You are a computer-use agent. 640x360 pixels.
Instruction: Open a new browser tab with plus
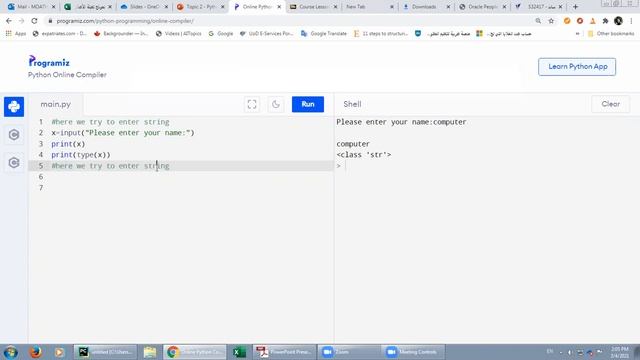(x=576, y=7)
